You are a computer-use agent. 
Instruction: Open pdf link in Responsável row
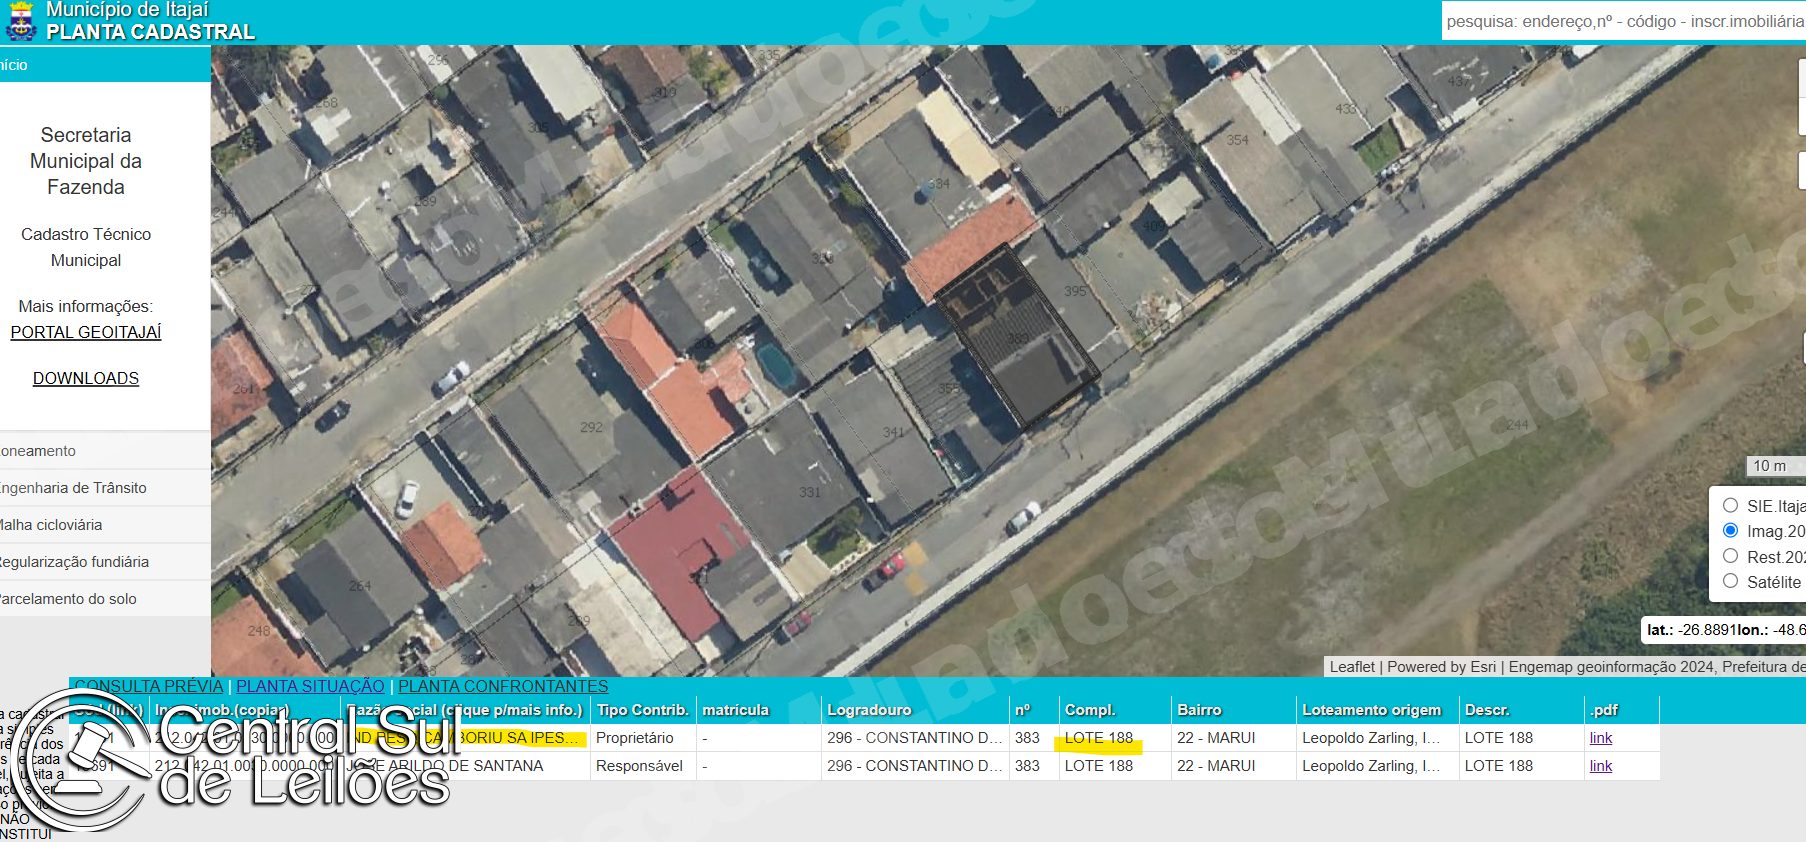[1601, 766]
